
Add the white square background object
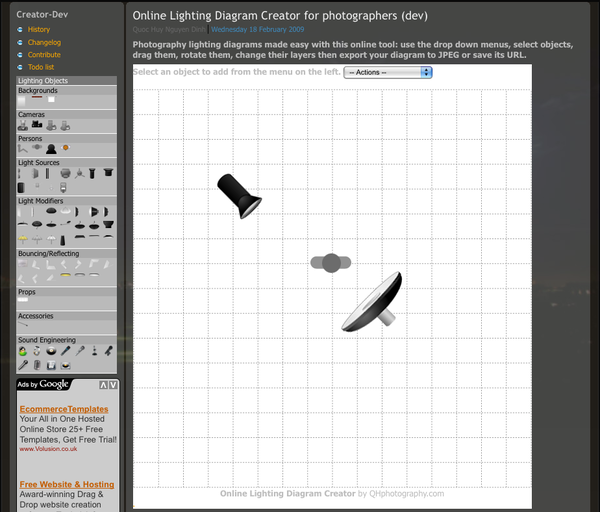click(51, 99)
